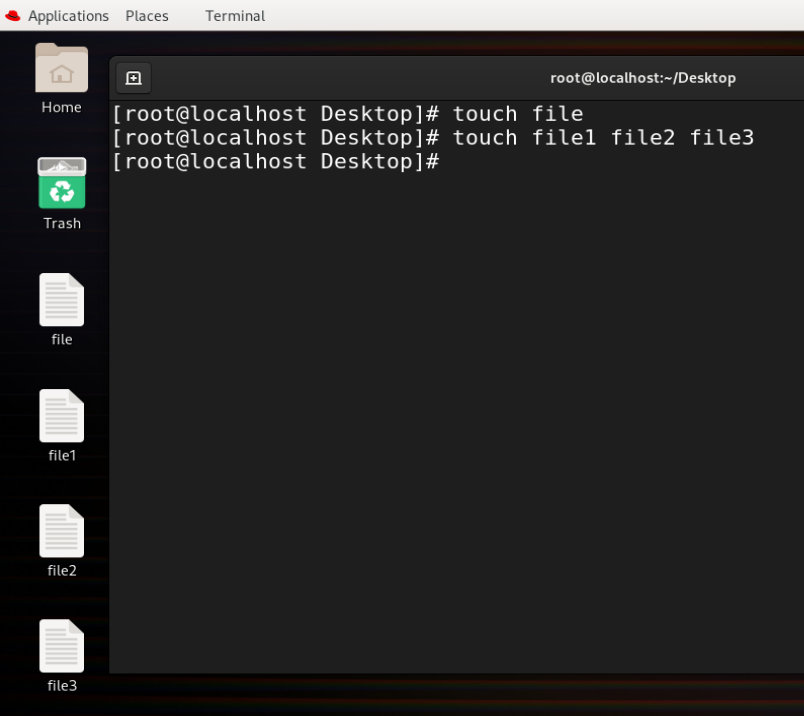Select the desktop icon named file

click(x=62, y=300)
